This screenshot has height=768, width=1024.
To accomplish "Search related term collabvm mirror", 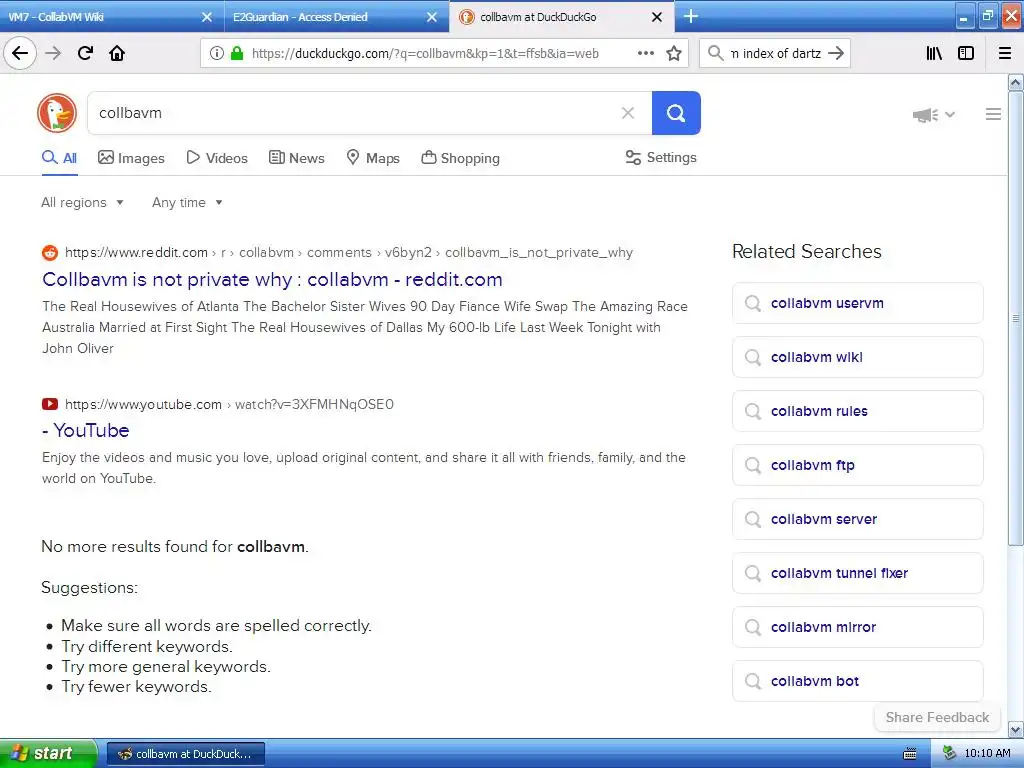I will pyautogui.click(x=857, y=627).
